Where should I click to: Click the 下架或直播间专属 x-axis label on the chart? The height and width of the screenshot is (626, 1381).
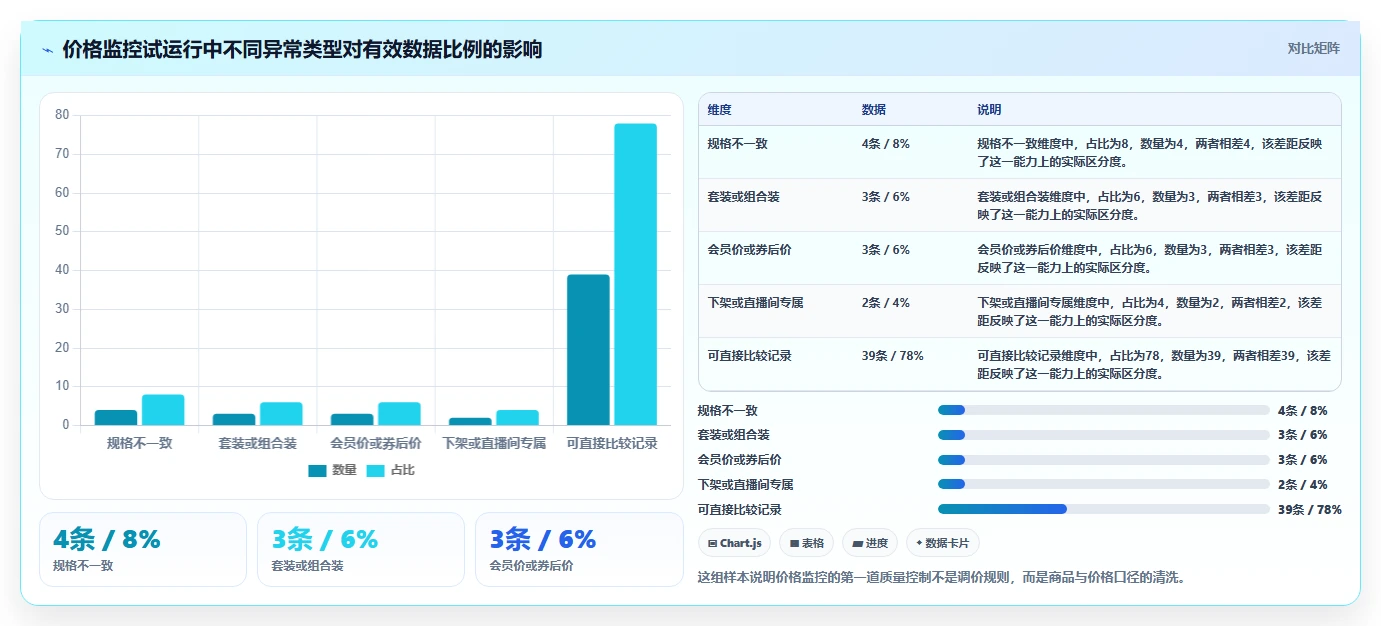494,443
